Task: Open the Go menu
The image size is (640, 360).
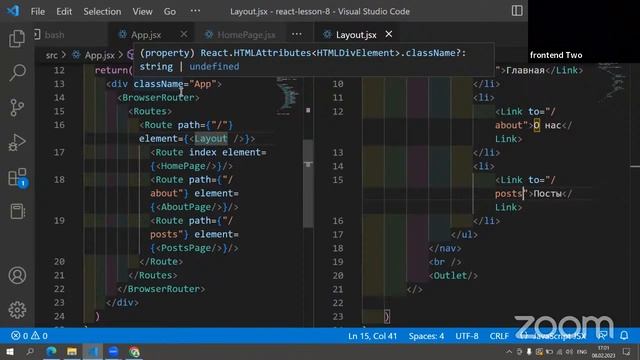Action: pyautogui.click(x=170, y=11)
